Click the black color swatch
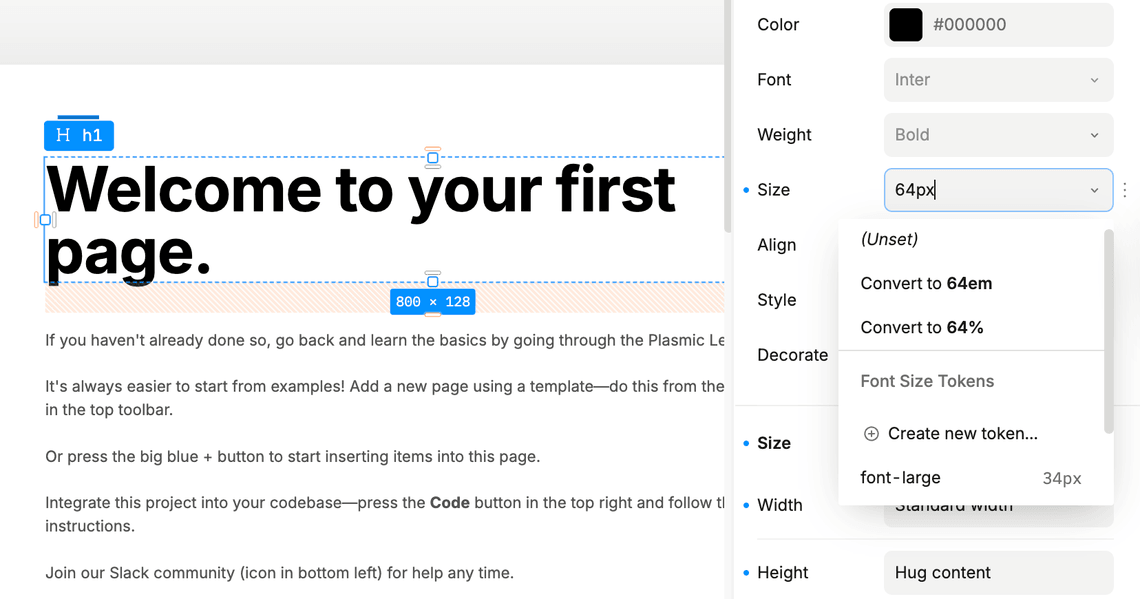The height and width of the screenshot is (599, 1140). [x=905, y=25]
